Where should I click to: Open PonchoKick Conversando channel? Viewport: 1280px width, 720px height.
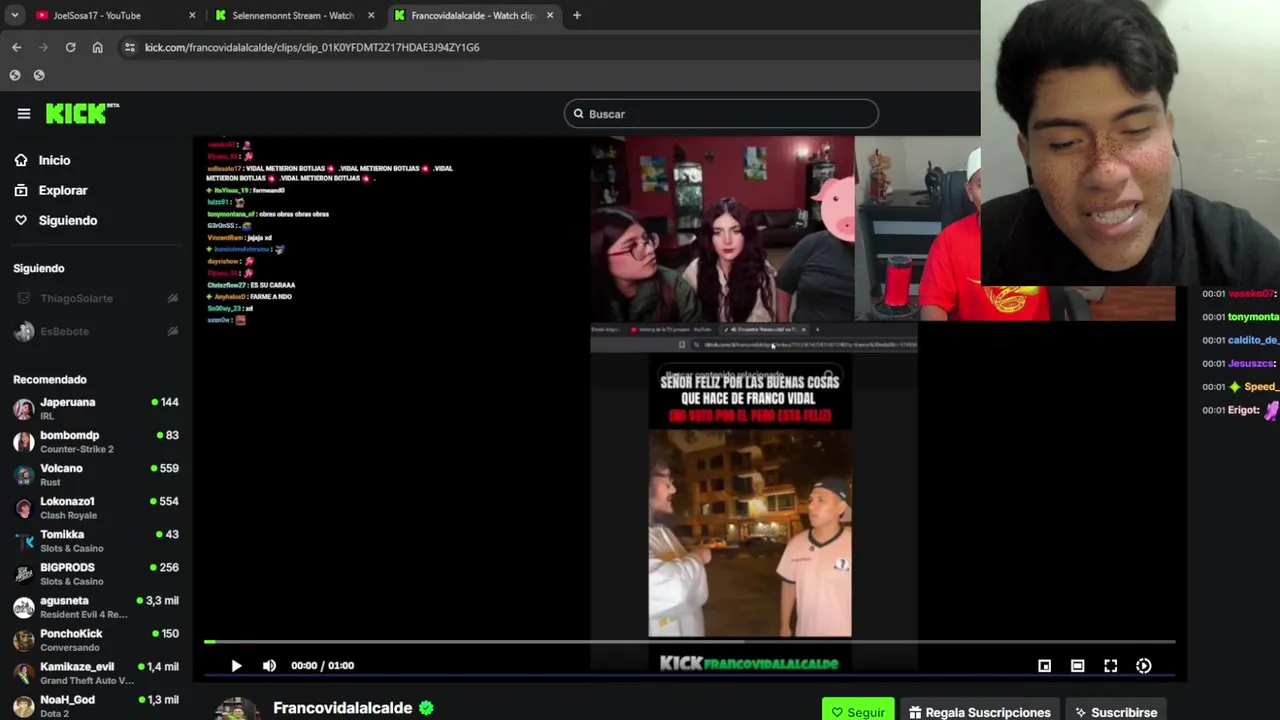coord(96,639)
